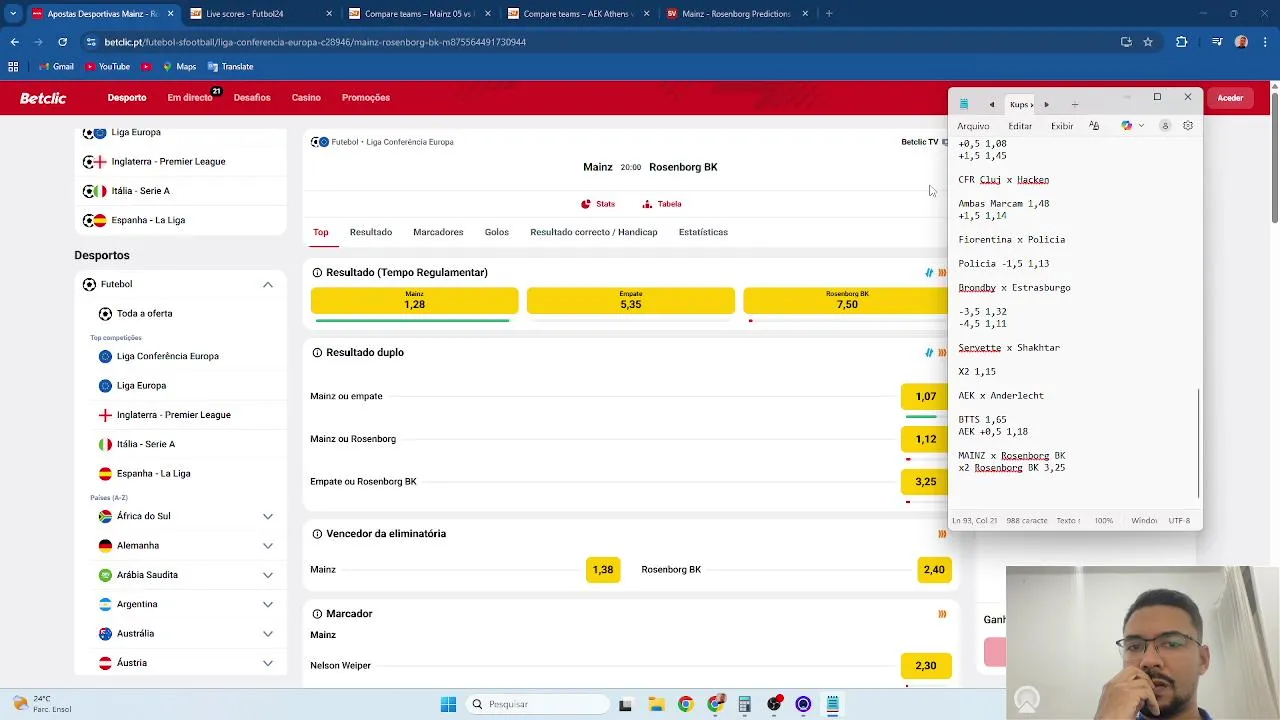Open Editar menu in Notepad
Viewport: 1280px width, 720px height.
1020,126
